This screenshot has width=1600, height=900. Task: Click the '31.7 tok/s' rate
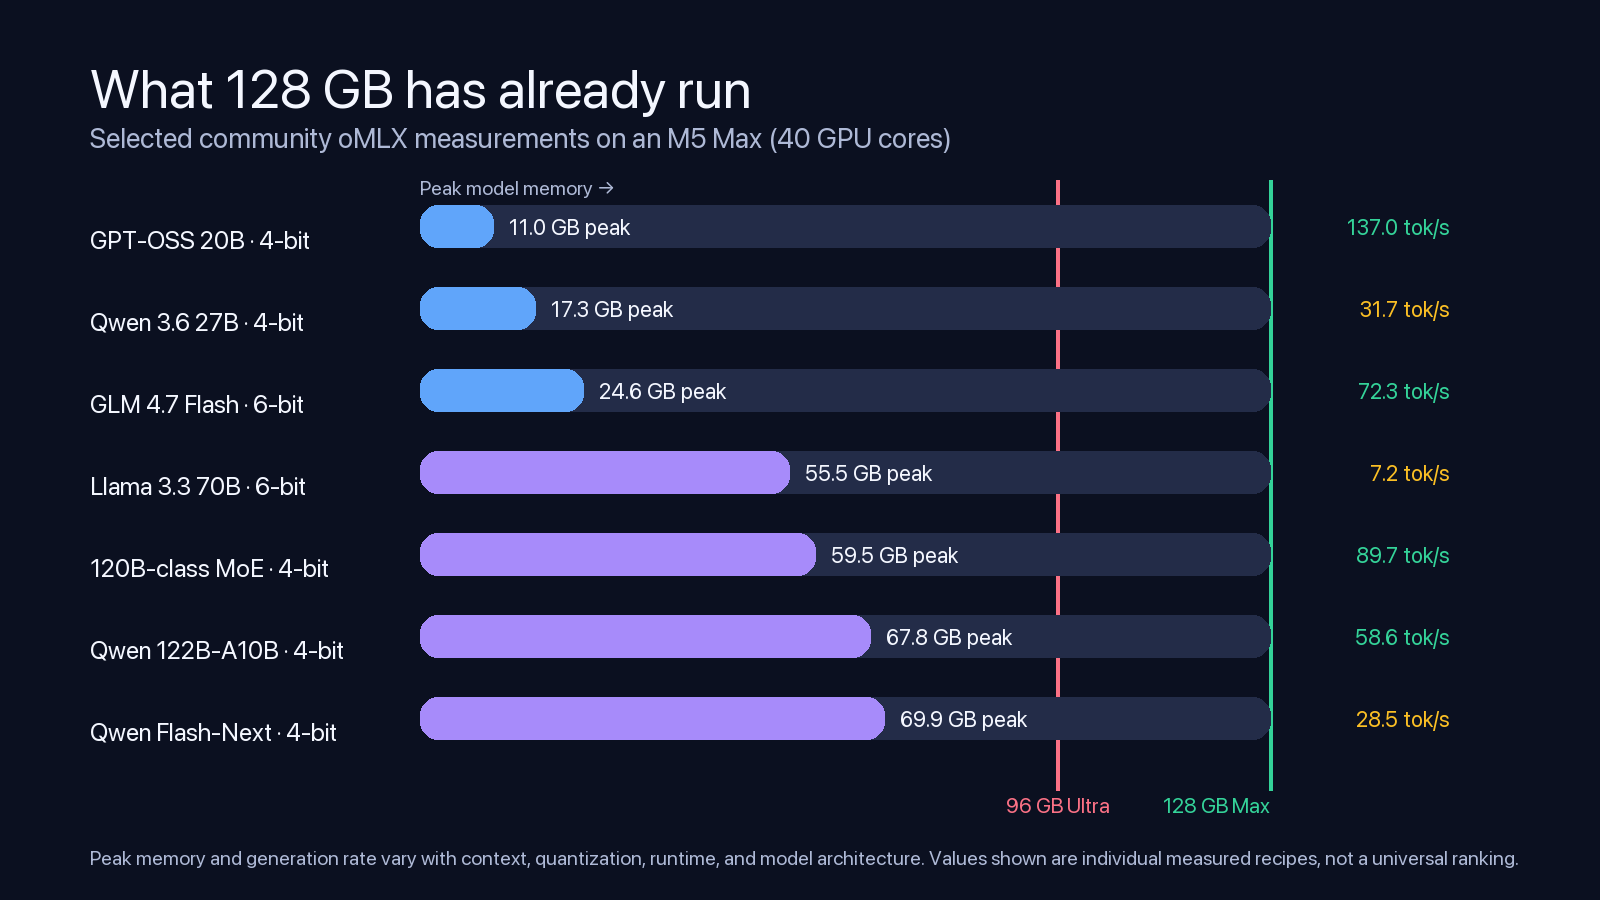[x=1404, y=310]
